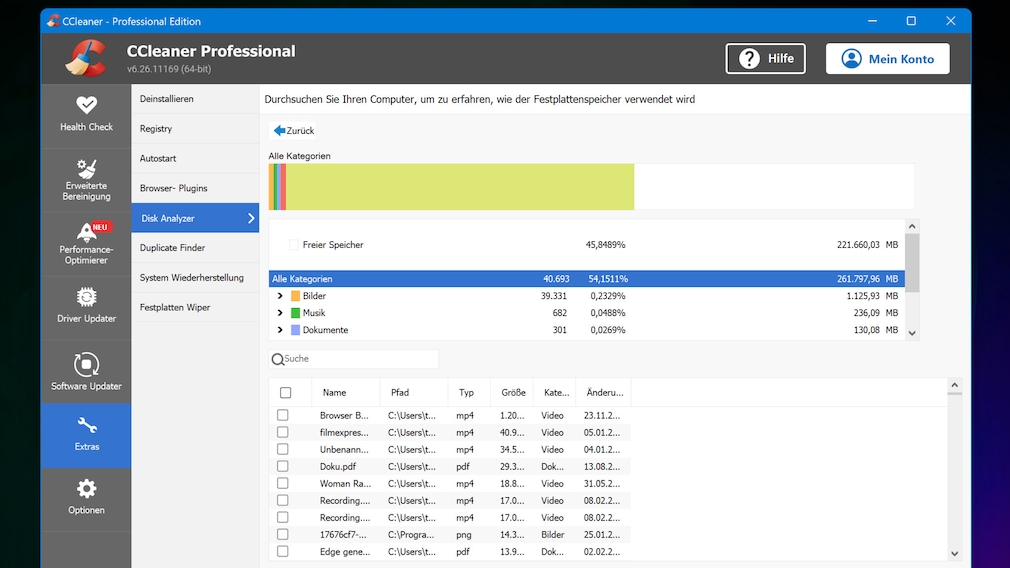Select the first Recording.... file name
Image resolution: width=1010 pixels, height=568 pixels.
click(x=345, y=500)
